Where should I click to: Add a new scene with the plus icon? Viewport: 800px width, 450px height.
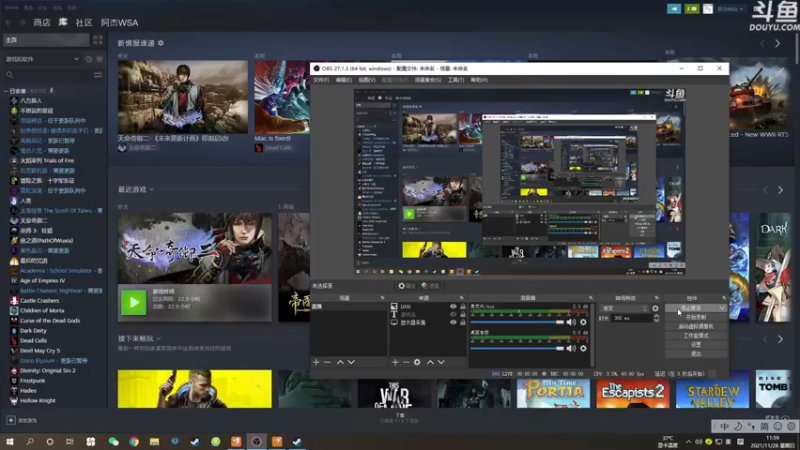tap(316, 362)
